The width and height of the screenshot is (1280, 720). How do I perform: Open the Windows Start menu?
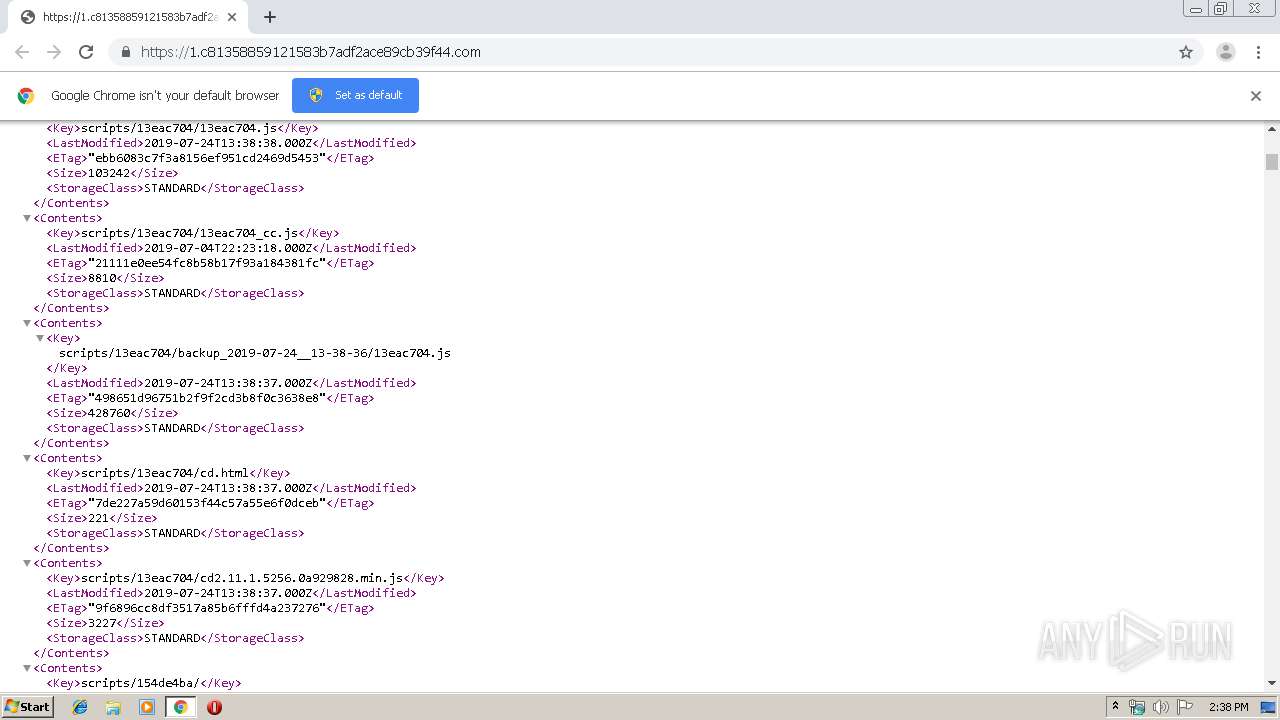click(x=27, y=707)
